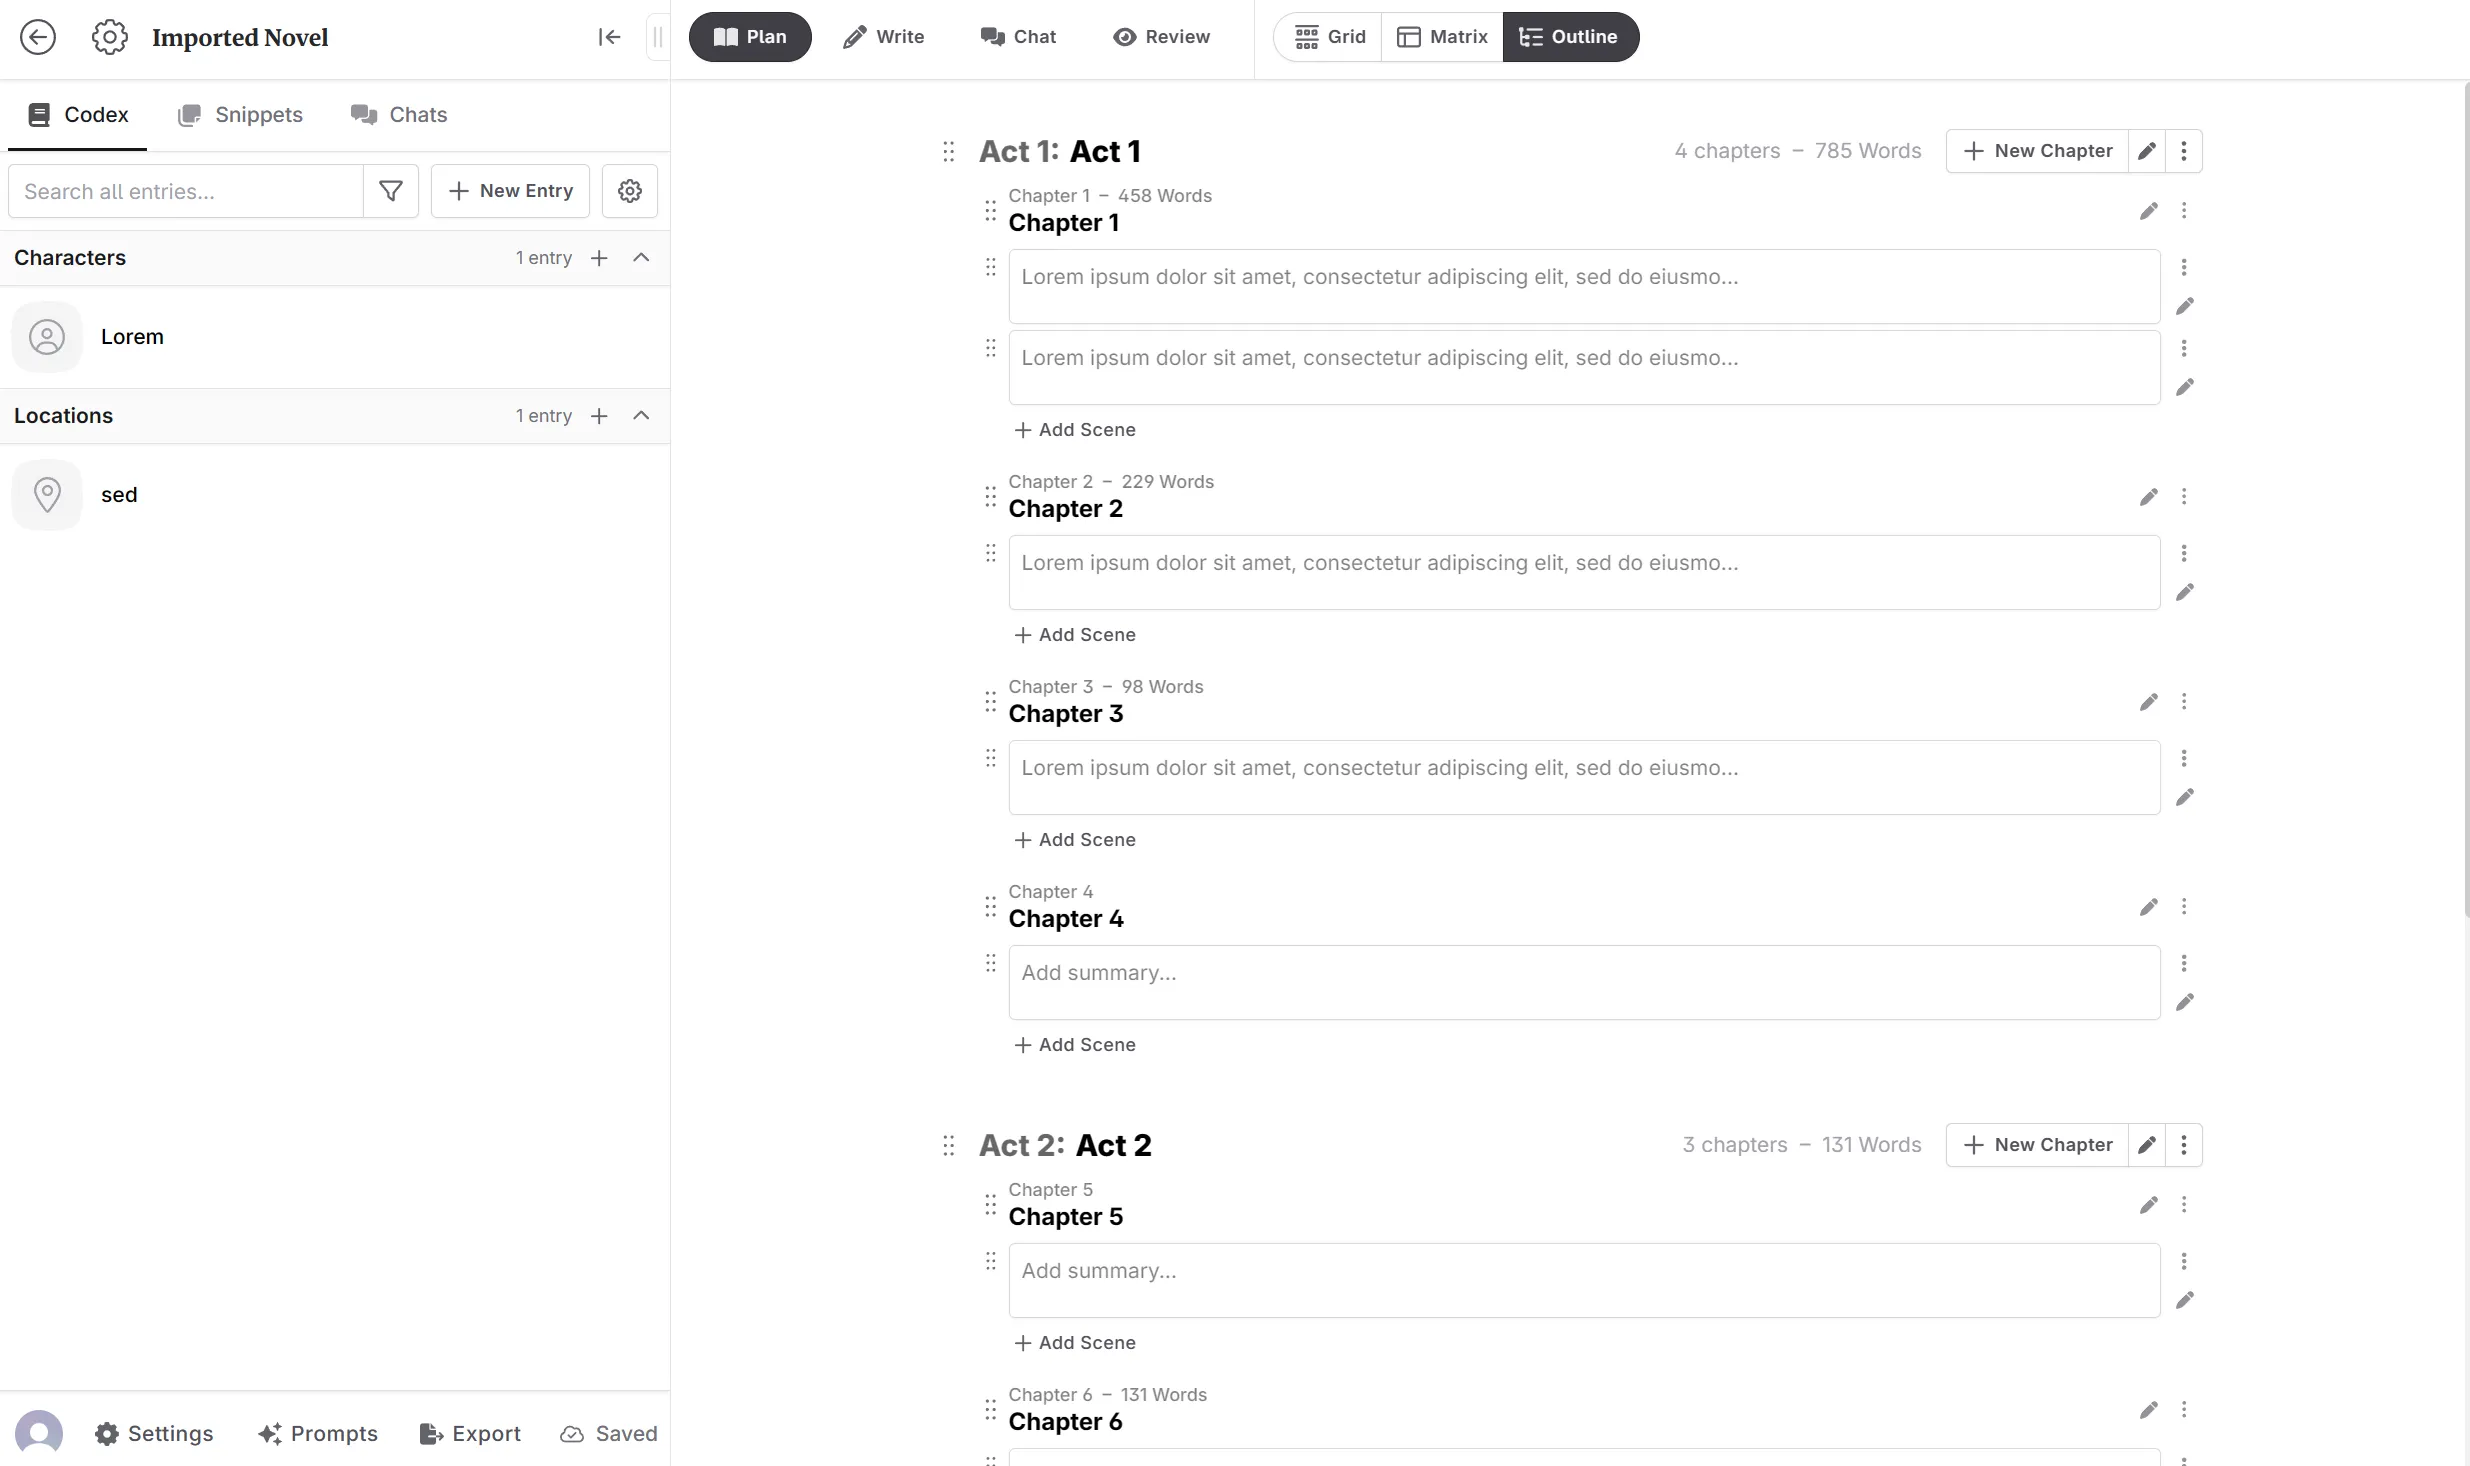Click New Chapter button in Act 1
The image size is (2470, 1466).
[2038, 151]
